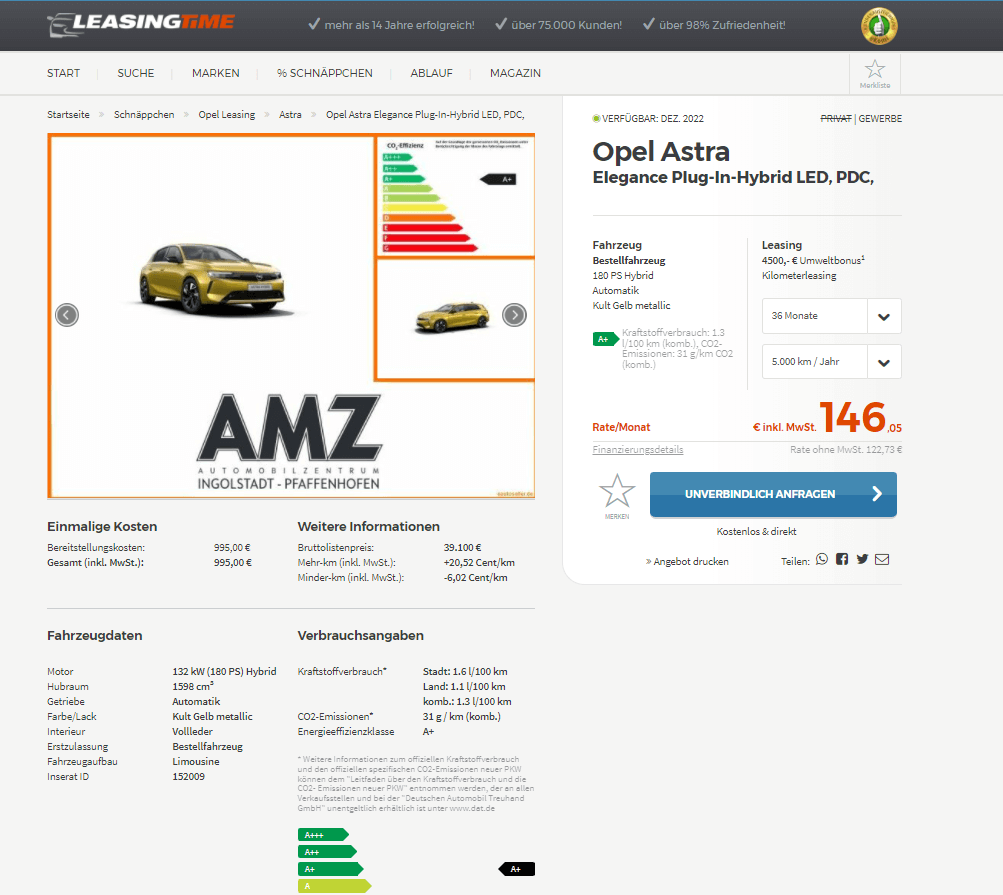Image resolution: width=1003 pixels, height=895 pixels.
Task: Click the Merken star icon beside the request button
Action: (617, 493)
